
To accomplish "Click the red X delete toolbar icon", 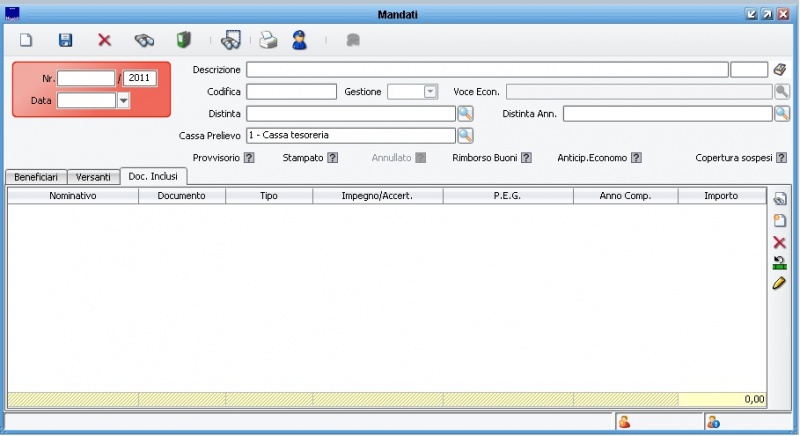I will pos(104,40).
